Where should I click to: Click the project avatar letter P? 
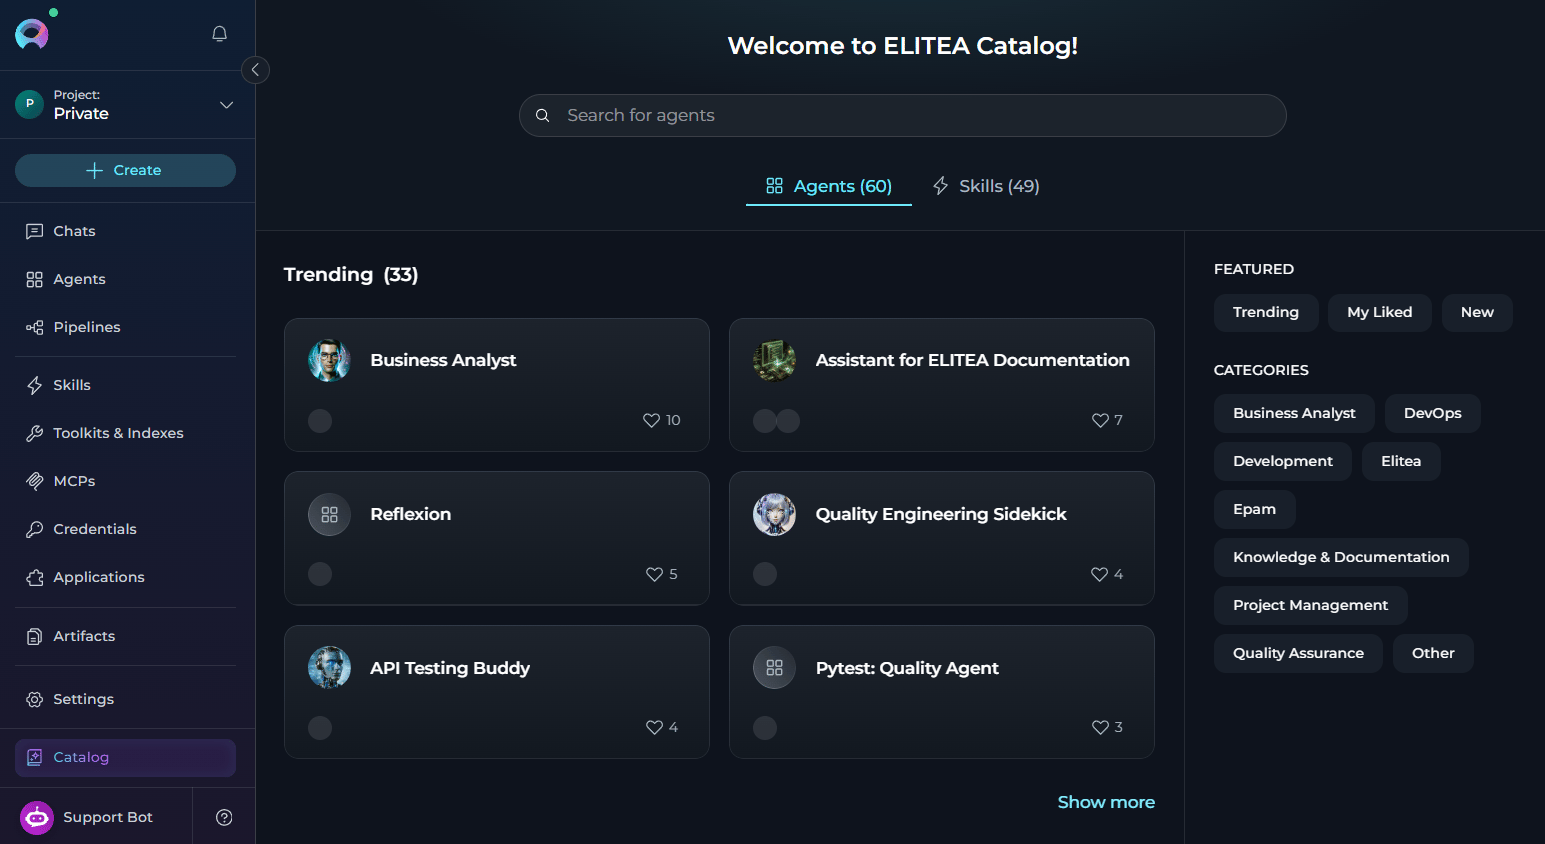[30, 104]
